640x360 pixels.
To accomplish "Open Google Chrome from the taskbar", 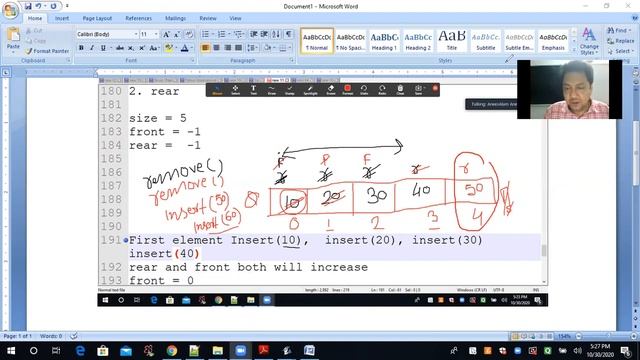I will pos(172,351).
